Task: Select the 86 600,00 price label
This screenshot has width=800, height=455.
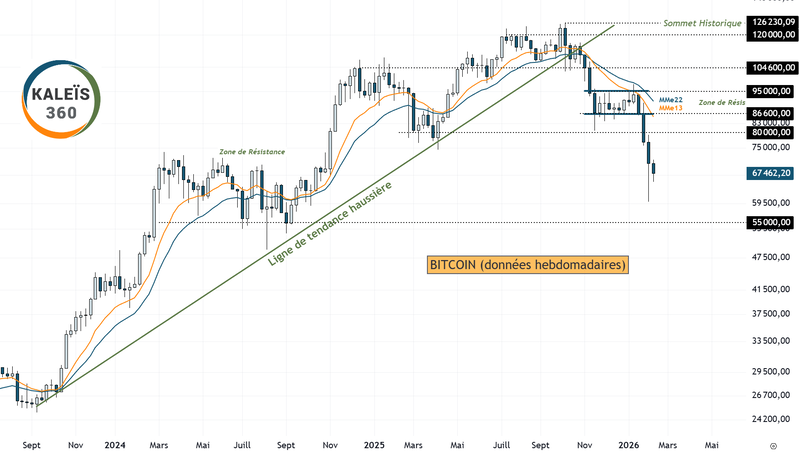Action: pos(771,113)
